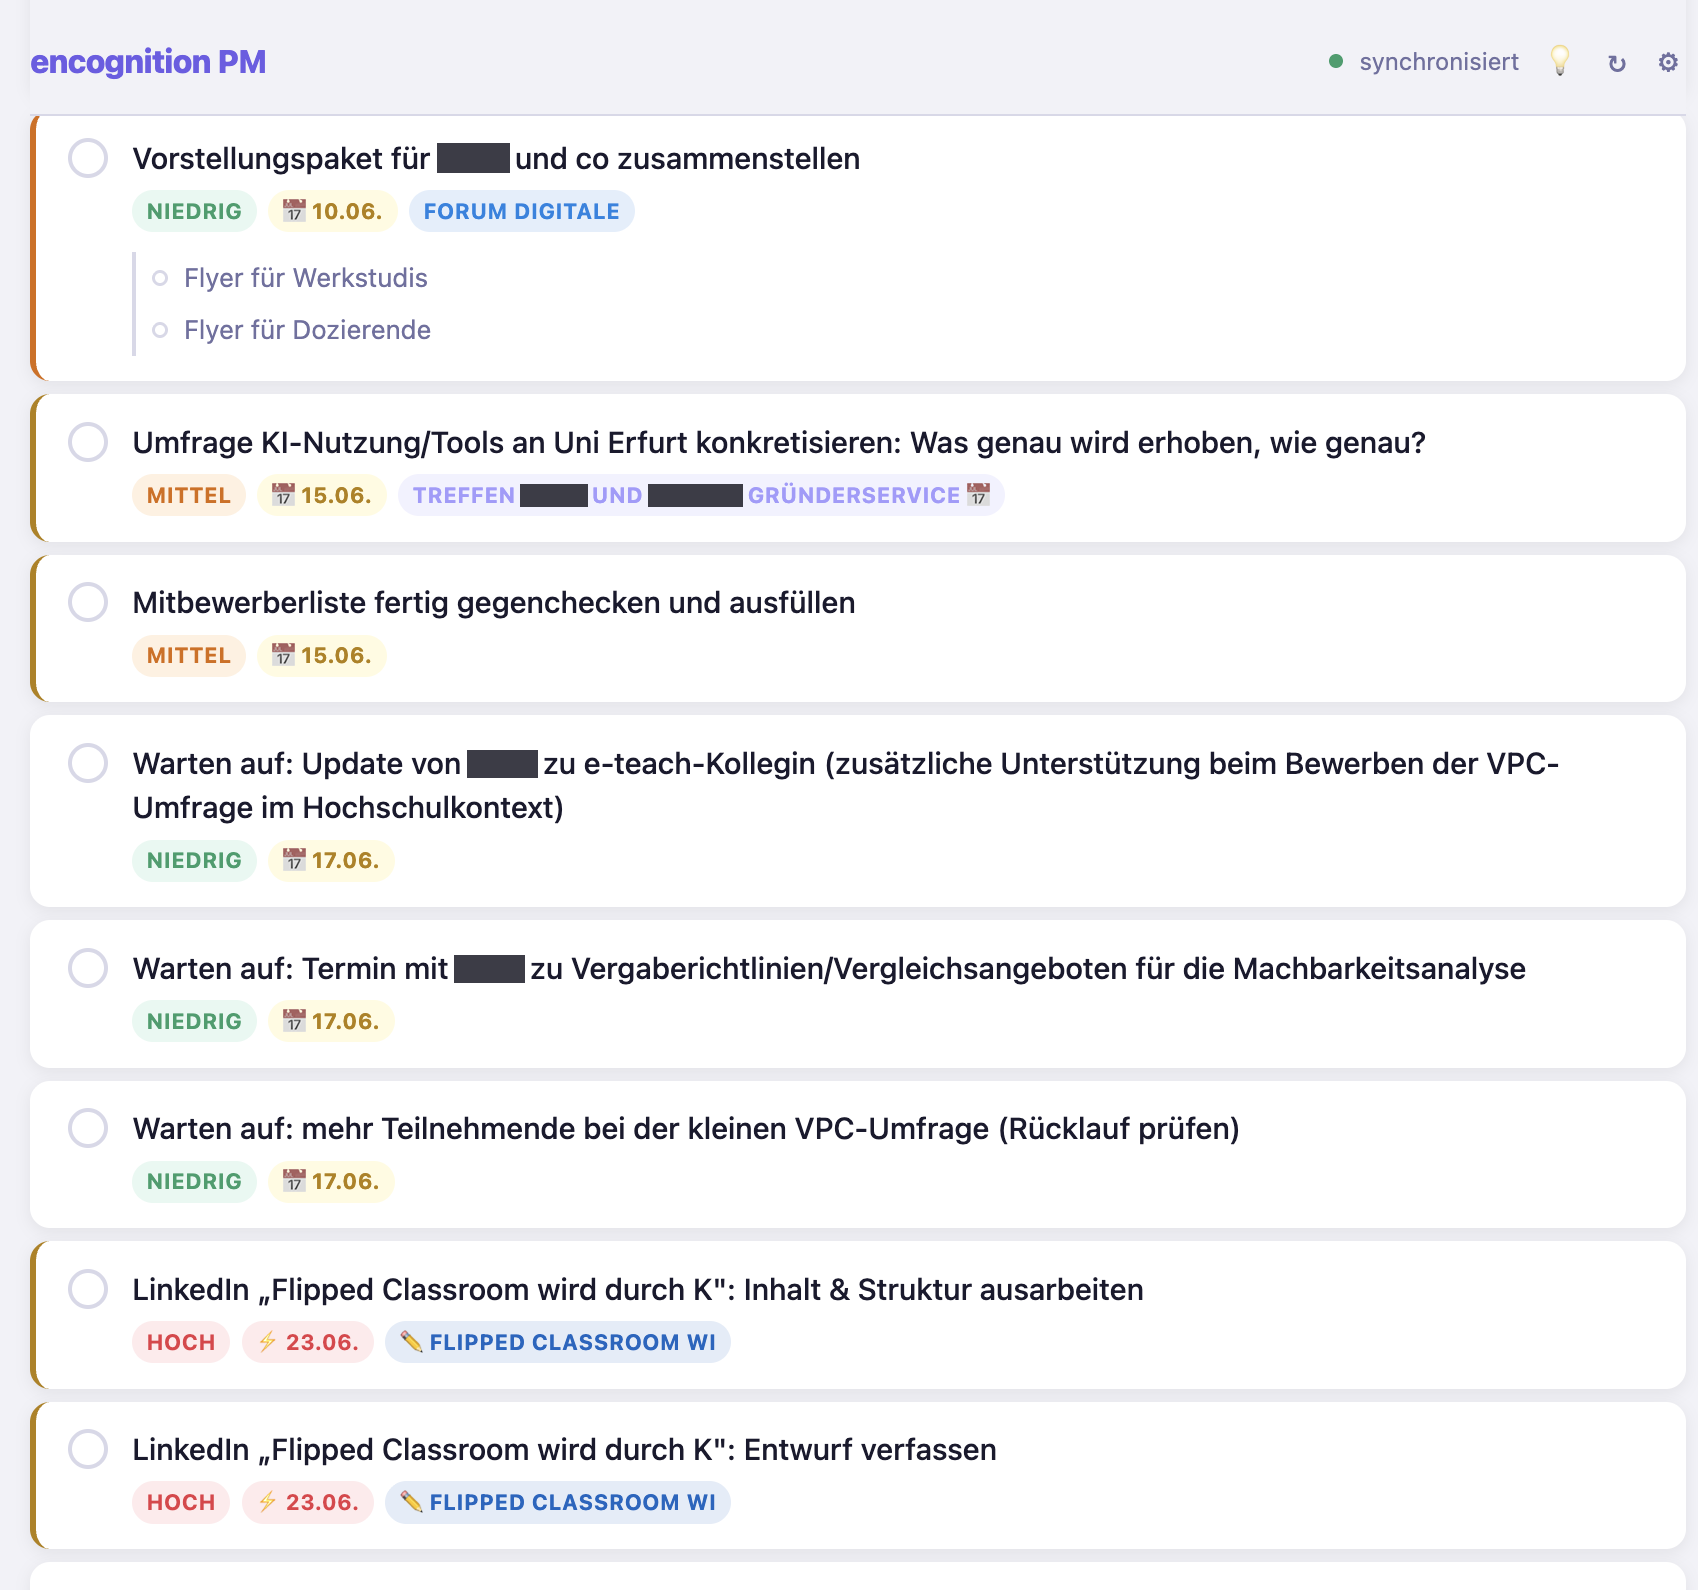Click MITTEL priority on Mitbewerberliste task

189,655
